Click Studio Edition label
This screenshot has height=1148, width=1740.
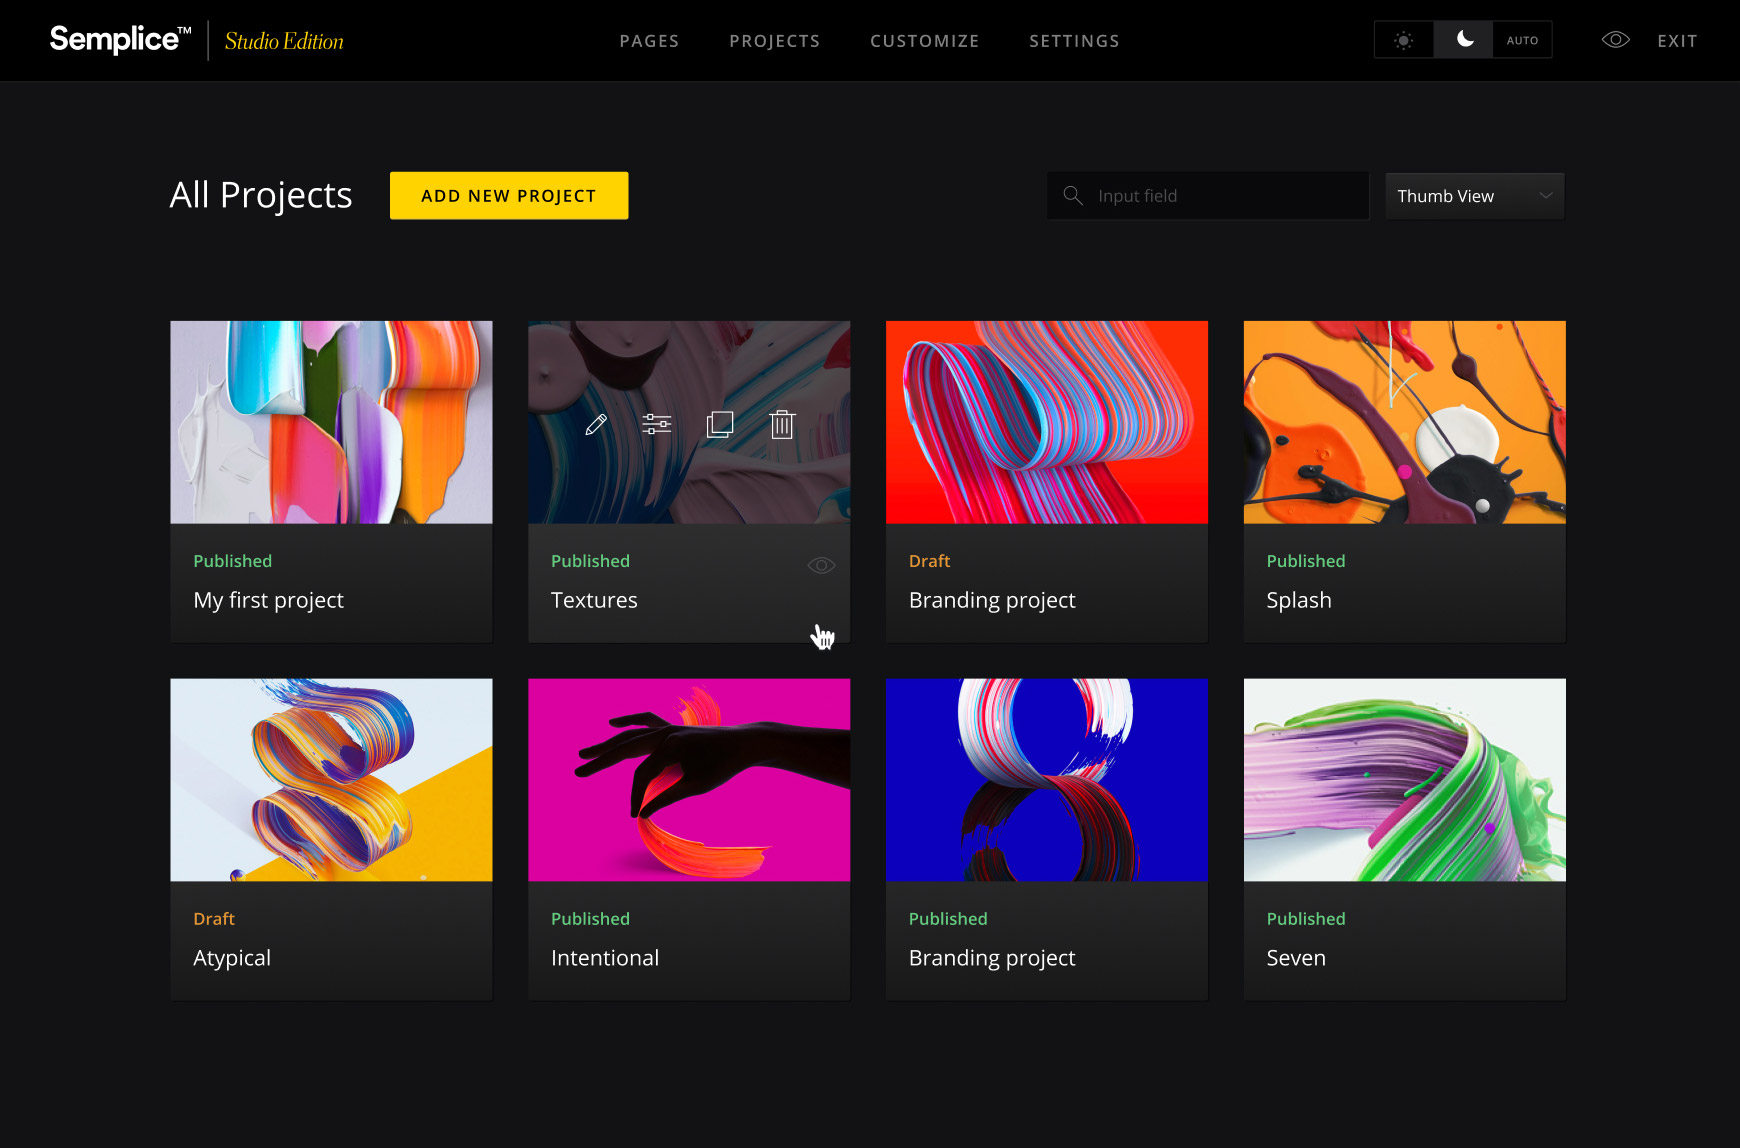284,41
